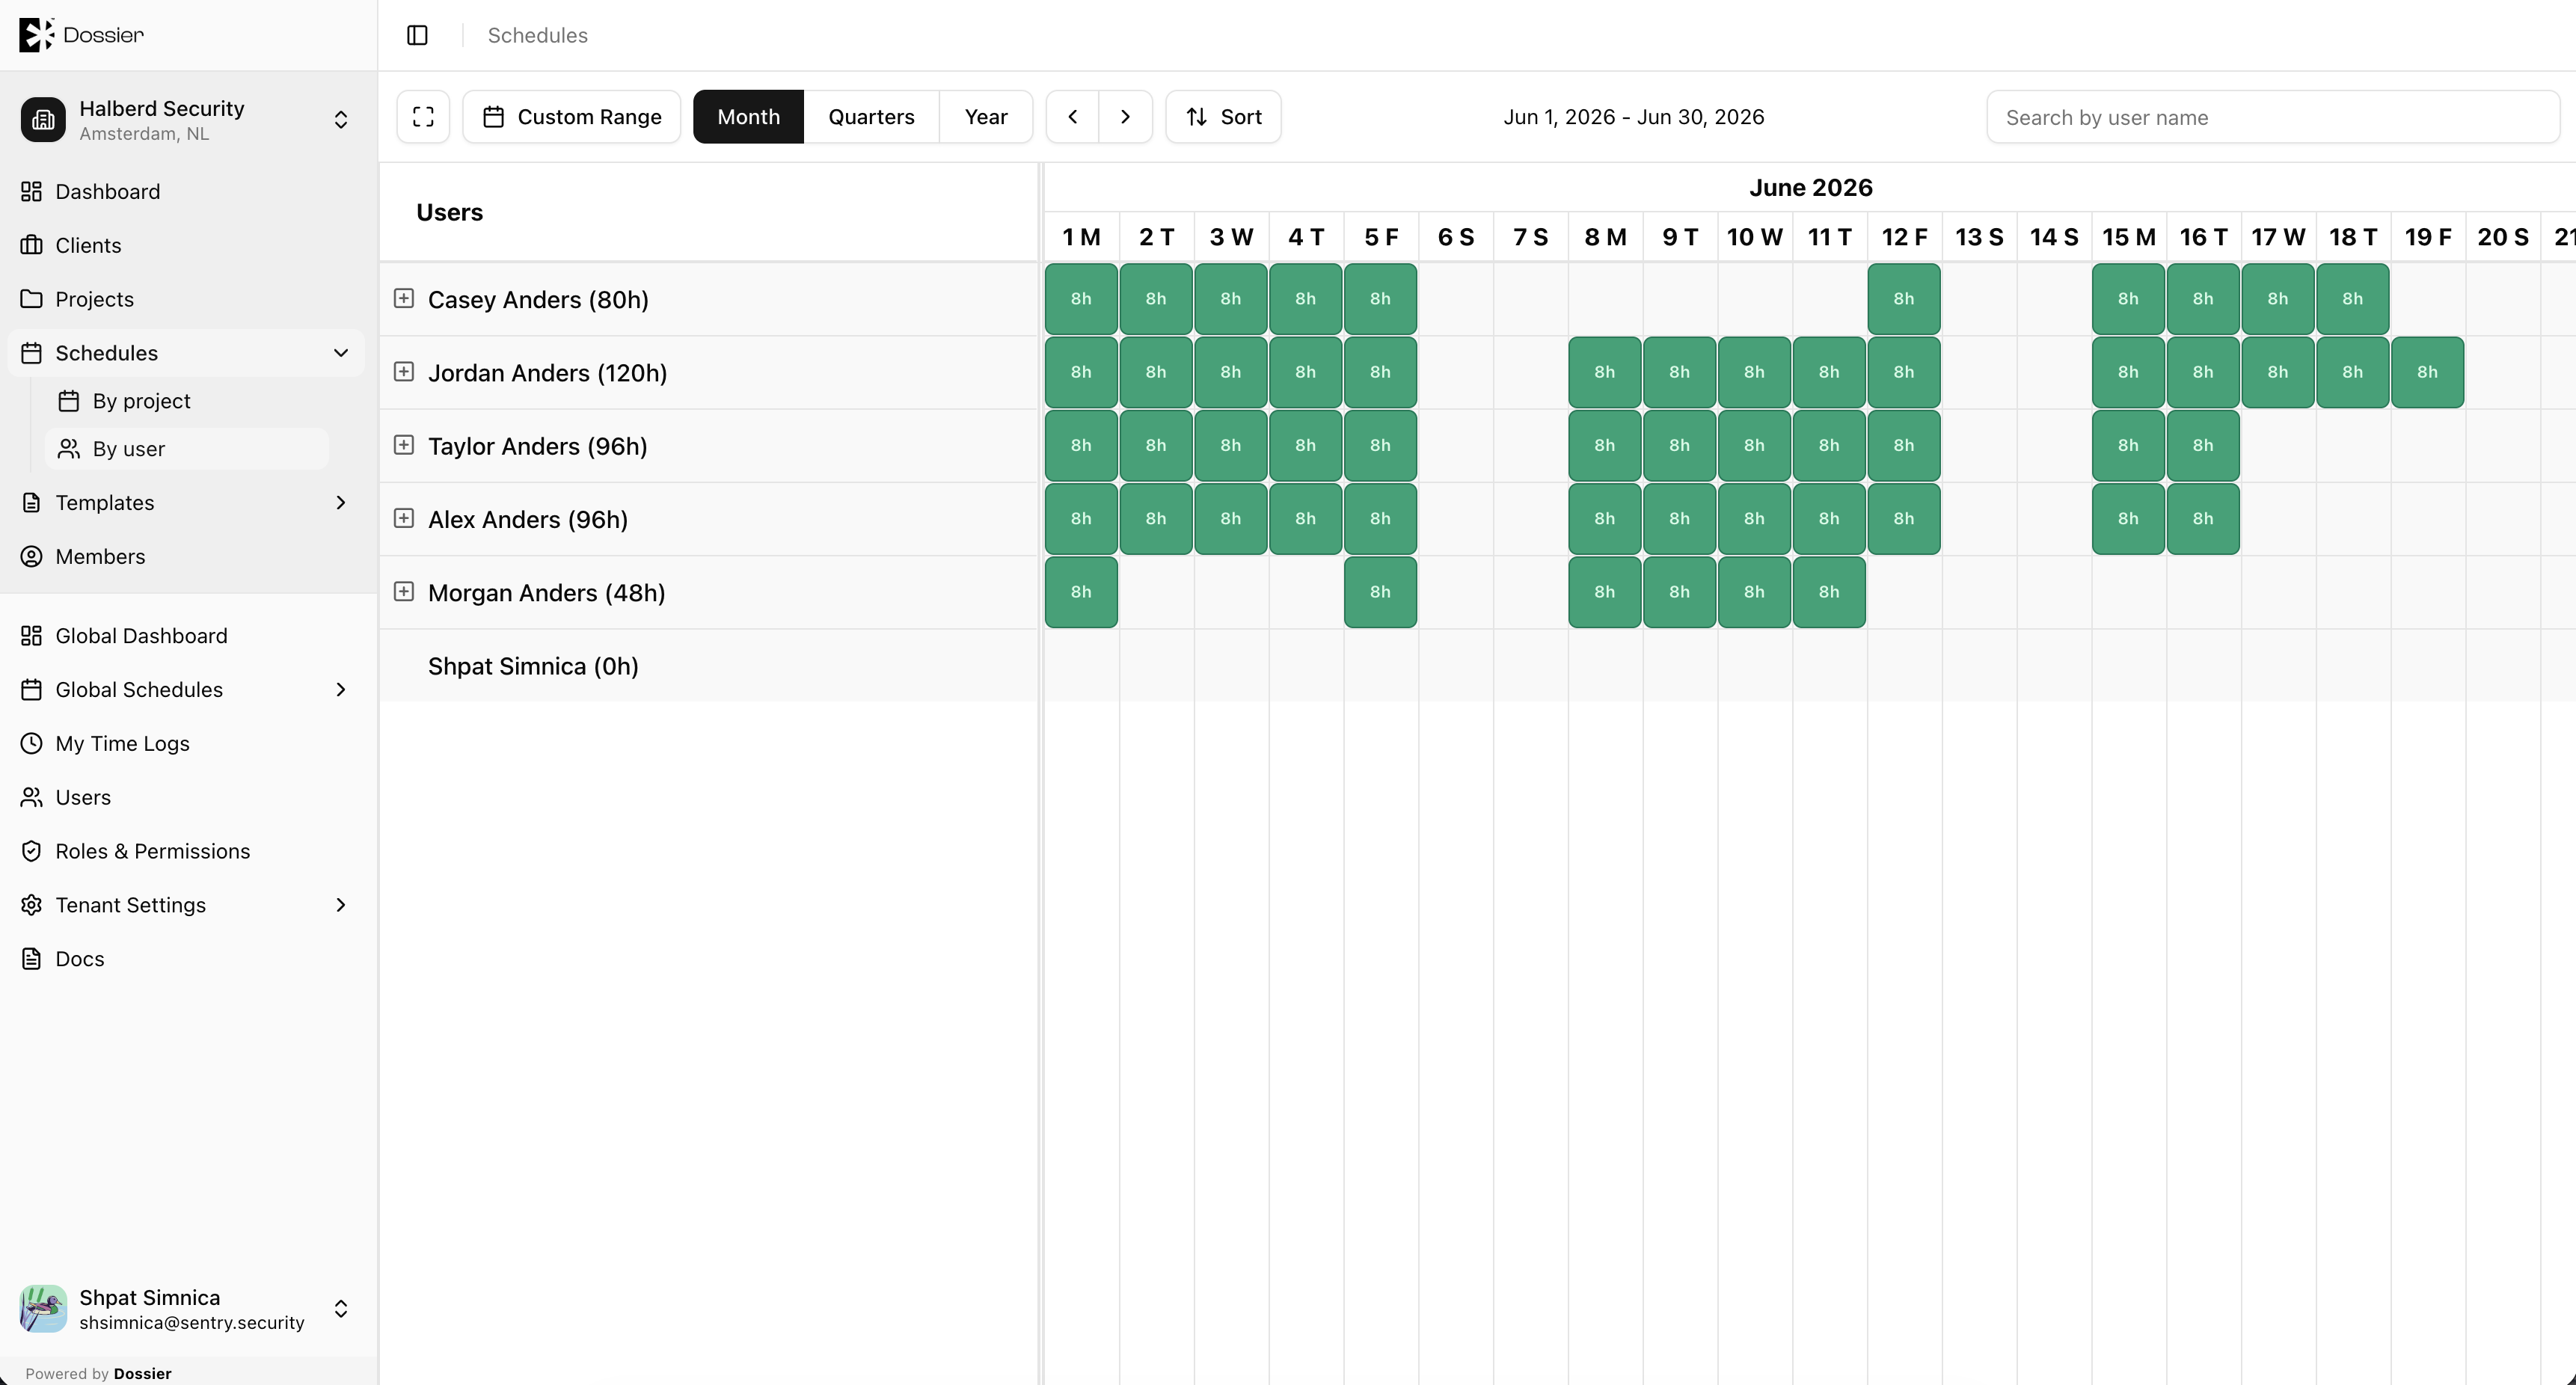Open Custom Range picker

tap(572, 117)
